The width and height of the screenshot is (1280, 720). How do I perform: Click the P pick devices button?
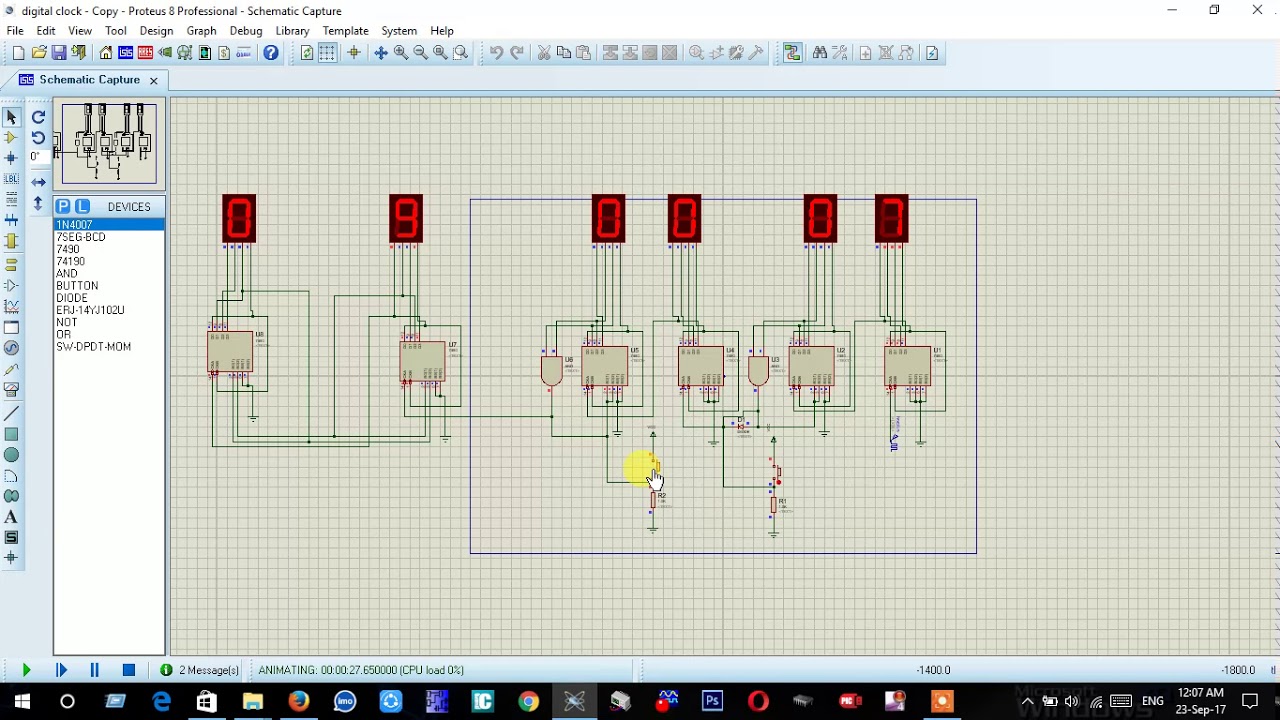pyautogui.click(x=63, y=206)
